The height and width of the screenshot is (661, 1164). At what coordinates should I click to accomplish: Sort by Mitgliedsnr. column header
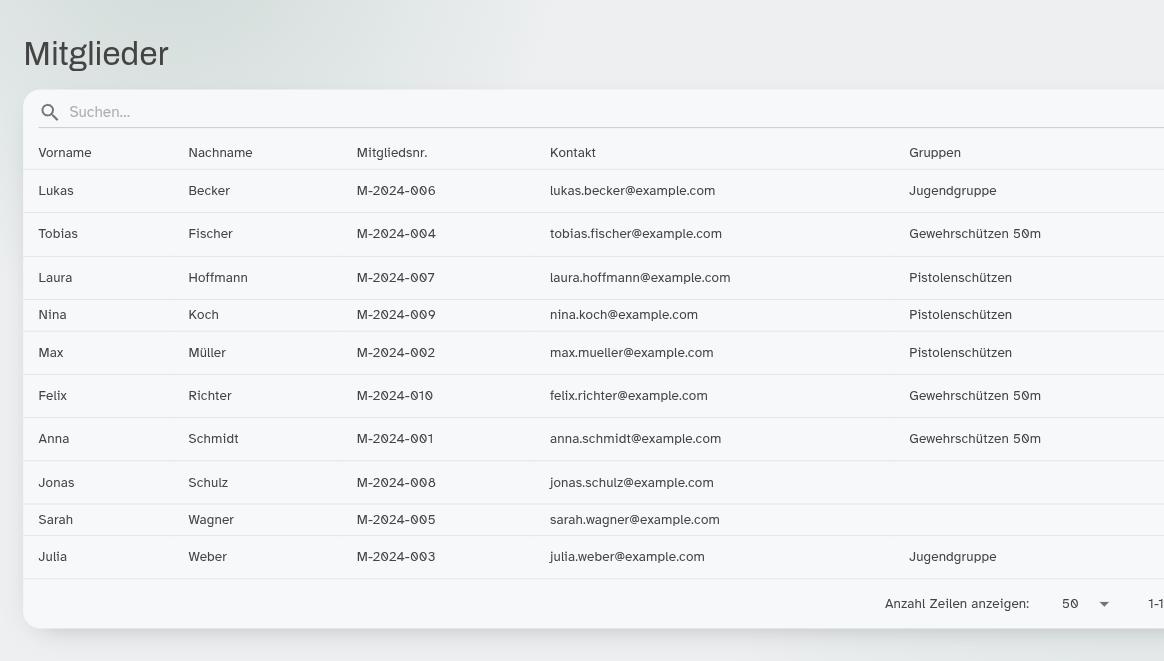pos(392,153)
